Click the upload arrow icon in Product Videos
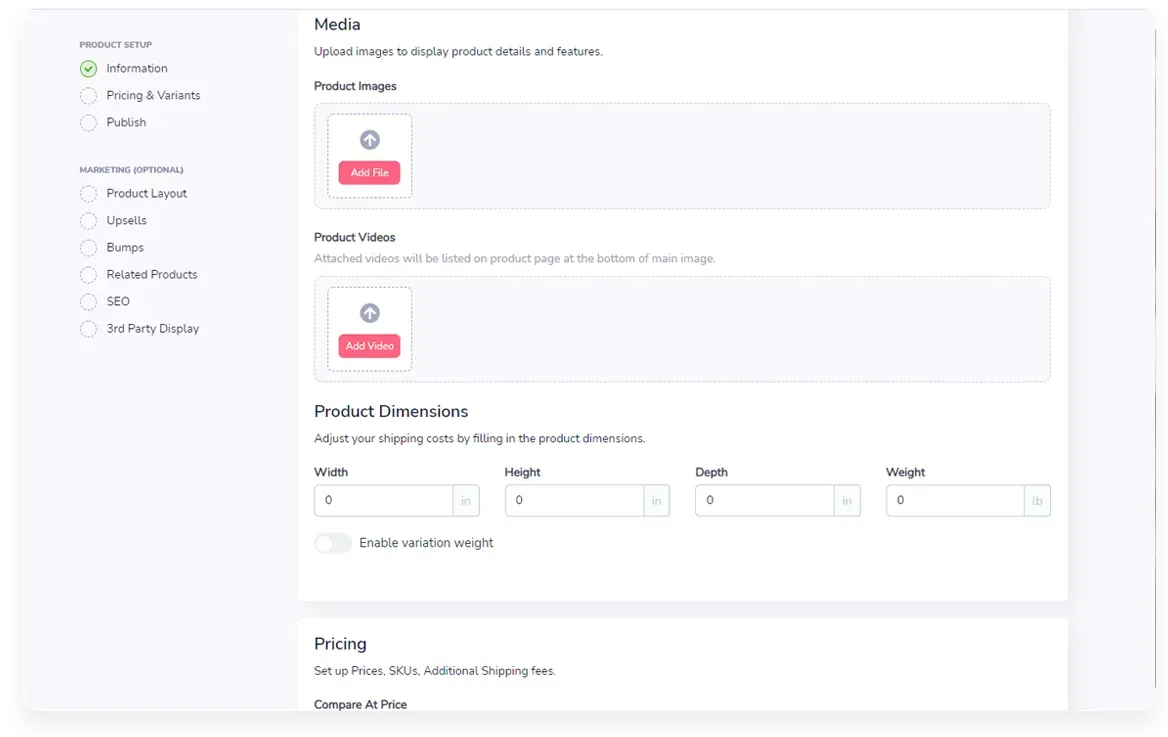The height and width of the screenshot is (737, 1168). tap(369, 313)
